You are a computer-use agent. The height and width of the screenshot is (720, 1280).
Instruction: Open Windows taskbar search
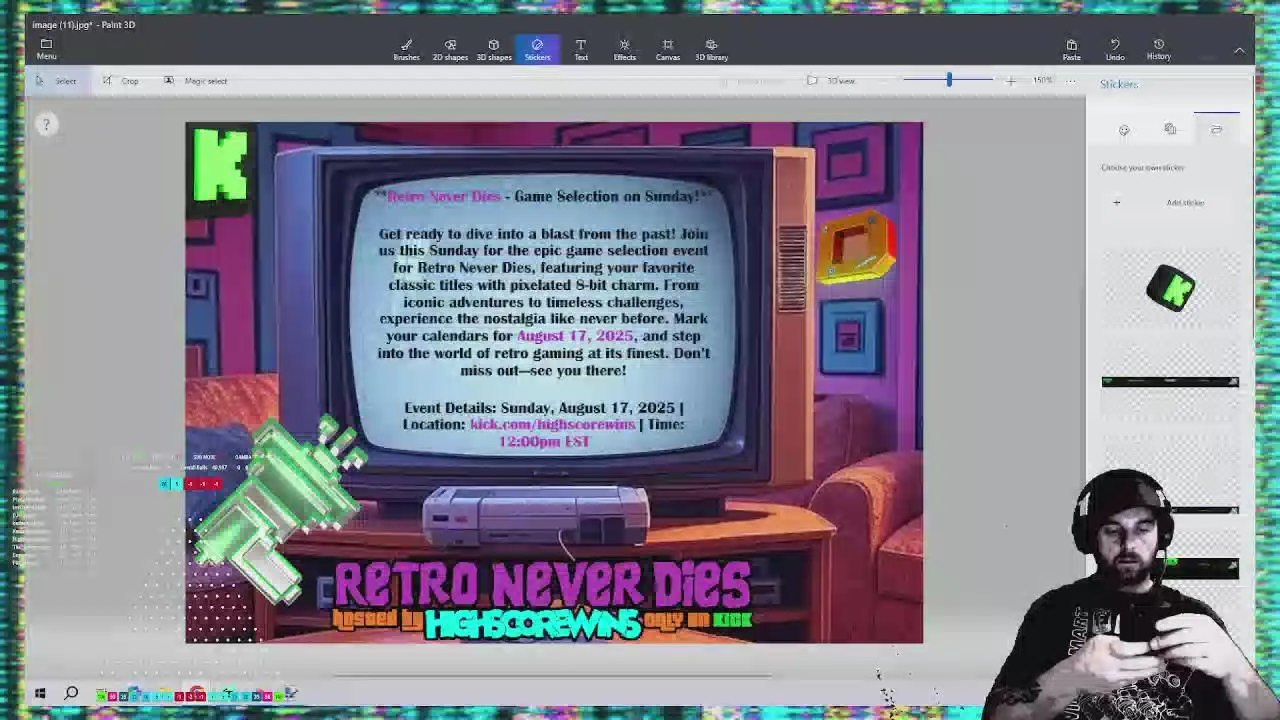tap(72, 693)
